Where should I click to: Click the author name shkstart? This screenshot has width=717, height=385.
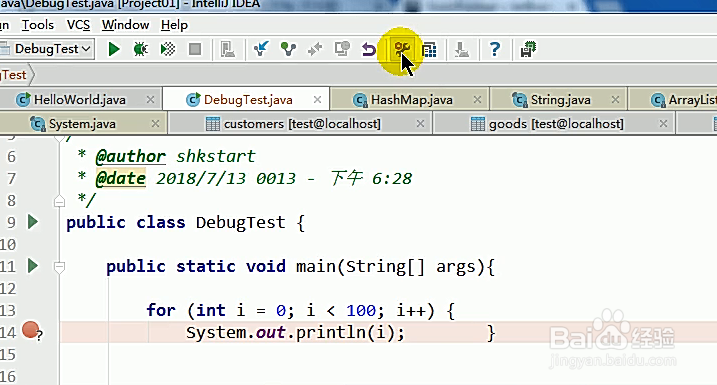(x=215, y=156)
